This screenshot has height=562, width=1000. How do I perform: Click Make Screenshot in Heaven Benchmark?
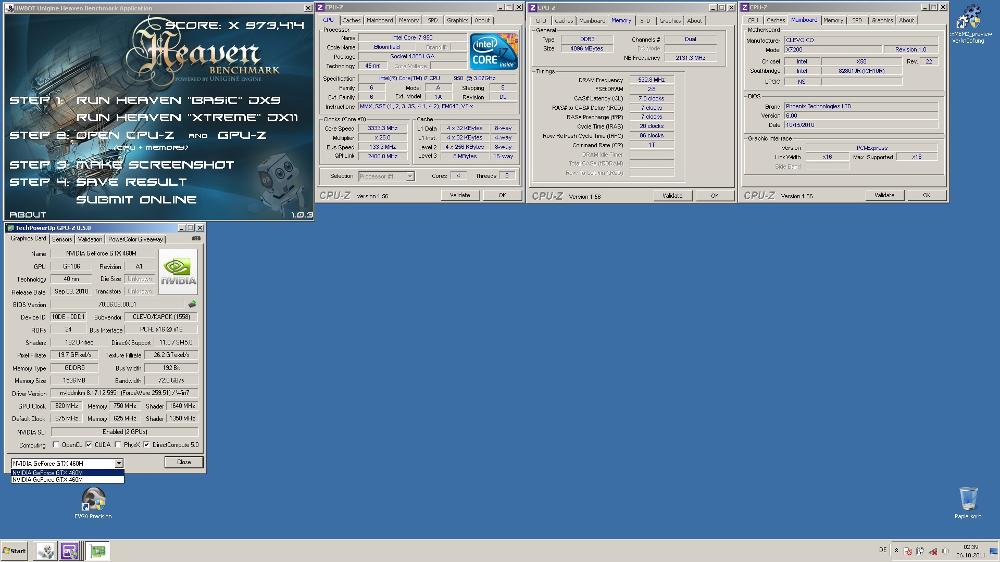155,165
